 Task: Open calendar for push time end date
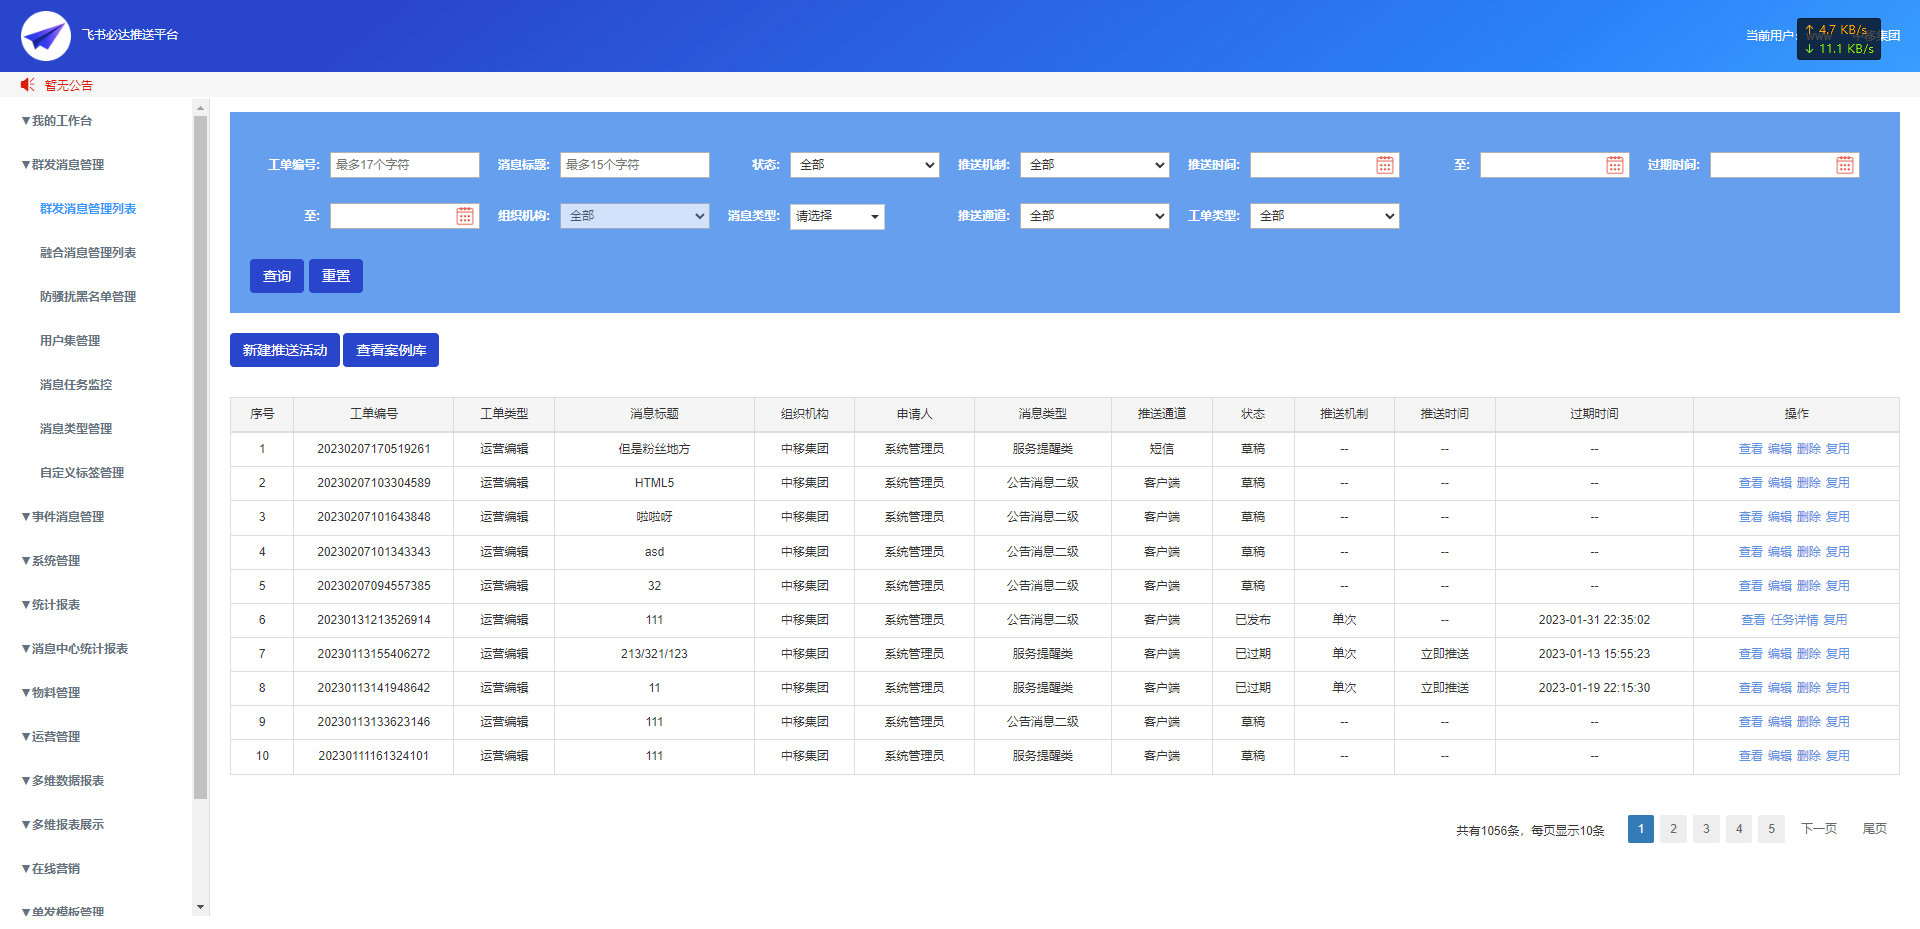(x=1614, y=165)
